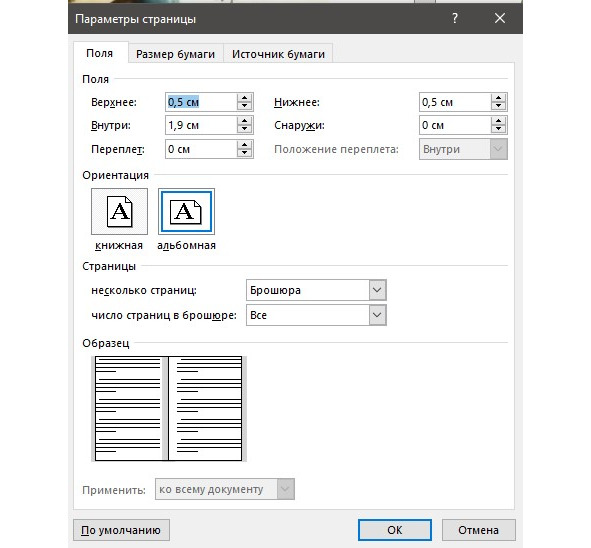This screenshot has width=591, height=548.
Task: Select the portrait (книжная) orientation icon
Action: (119, 211)
